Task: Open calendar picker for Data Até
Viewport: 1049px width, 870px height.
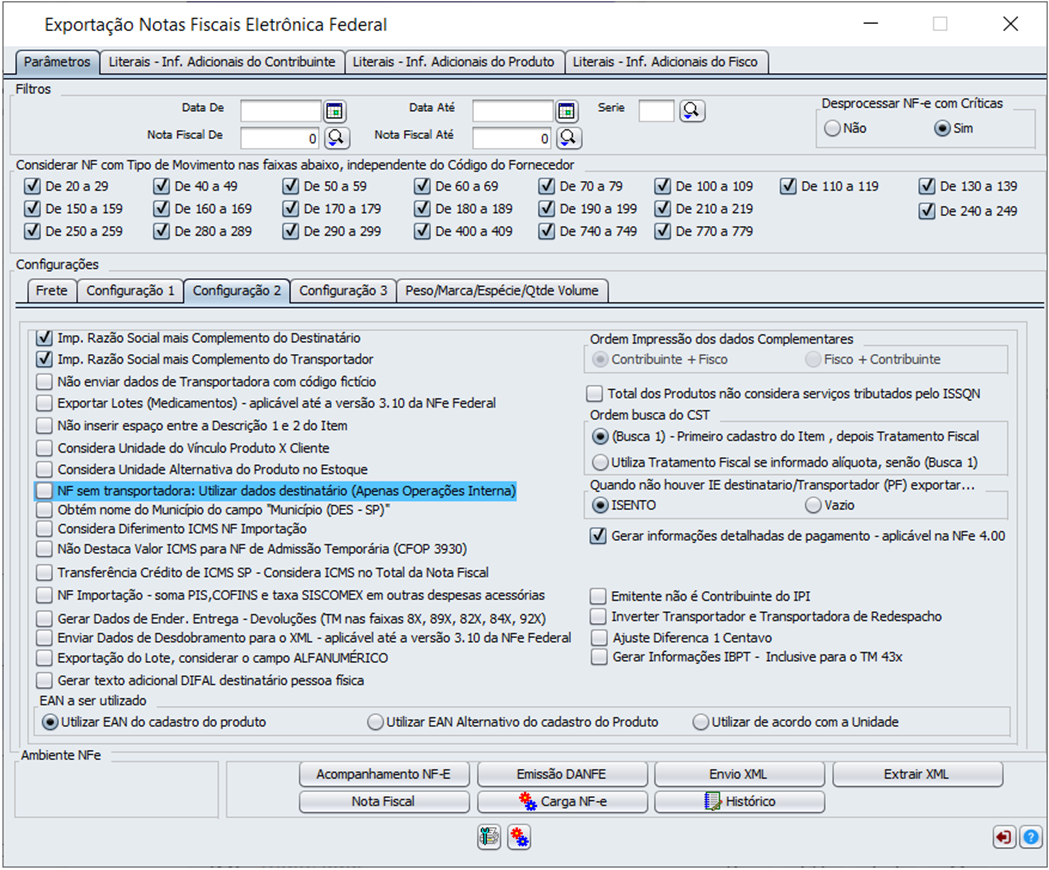Action: click(x=567, y=110)
